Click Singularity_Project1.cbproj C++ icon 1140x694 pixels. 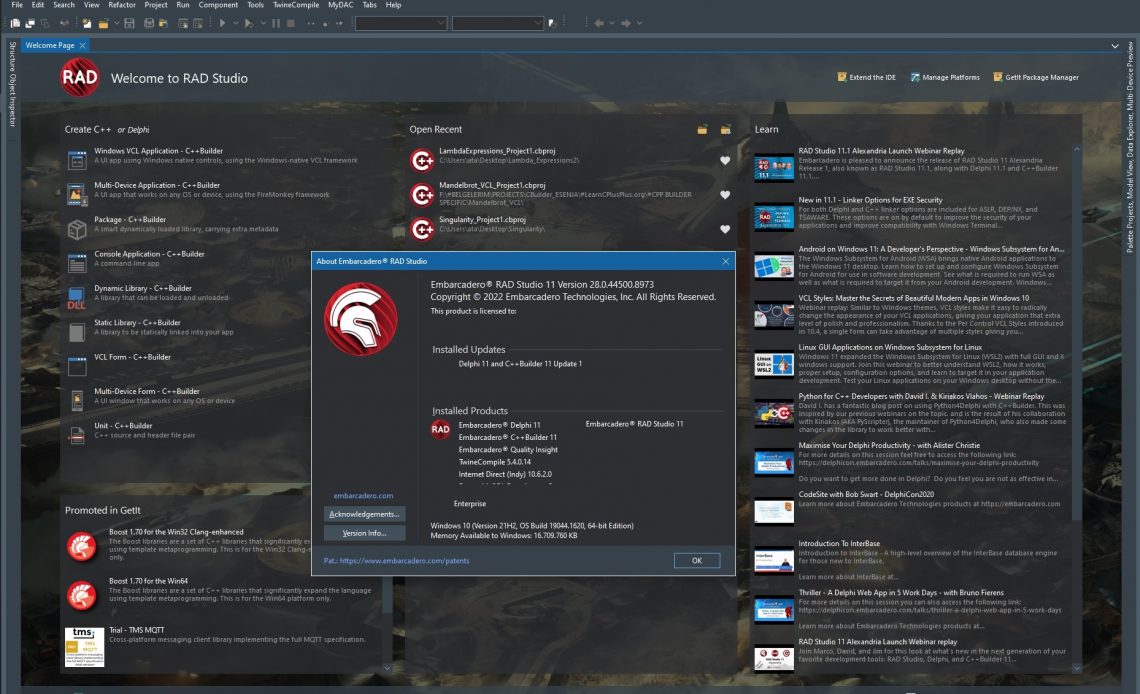tap(422, 229)
